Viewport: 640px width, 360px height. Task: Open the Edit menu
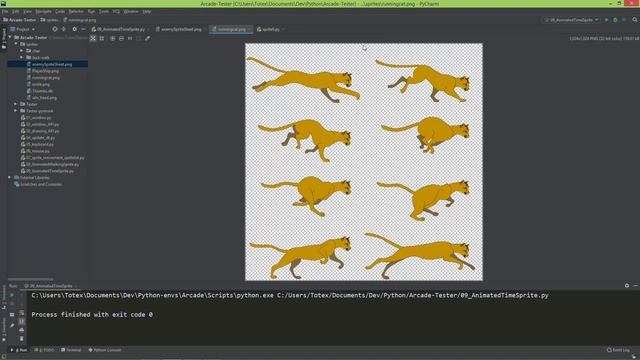click(x=16, y=11)
